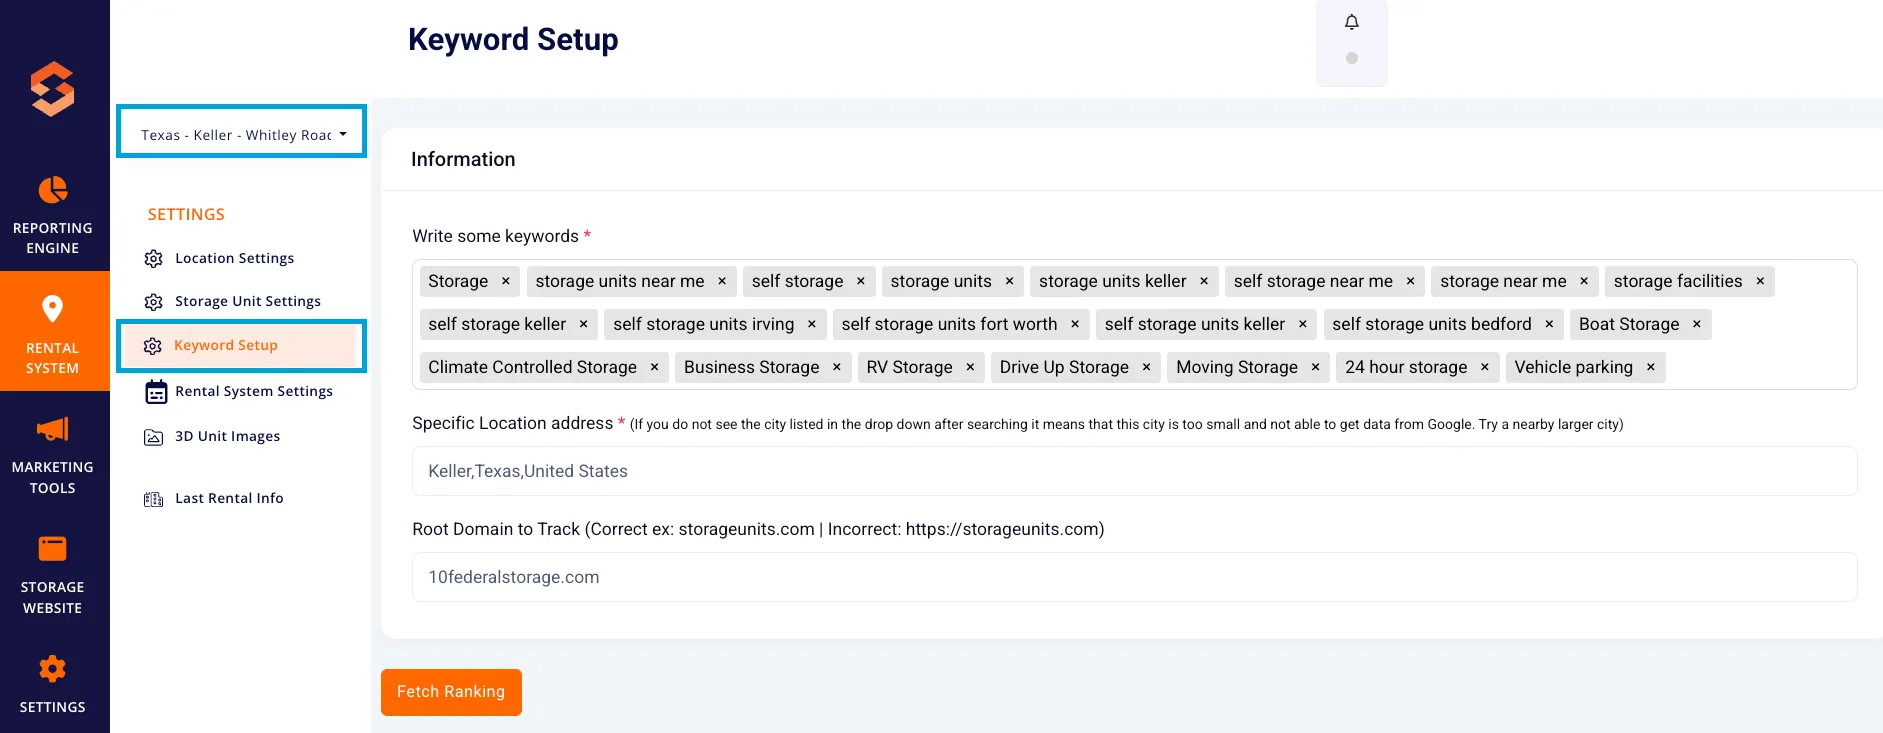Remove 'storage near me' keyword tag

click(x=1584, y=281)
